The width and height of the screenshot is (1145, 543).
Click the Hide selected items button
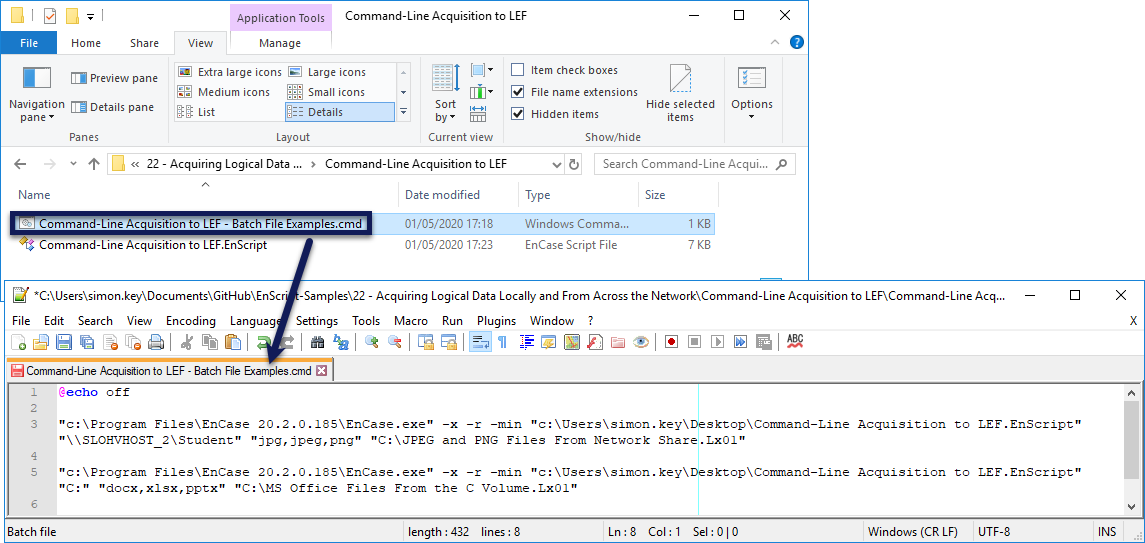tap(680, 93)
